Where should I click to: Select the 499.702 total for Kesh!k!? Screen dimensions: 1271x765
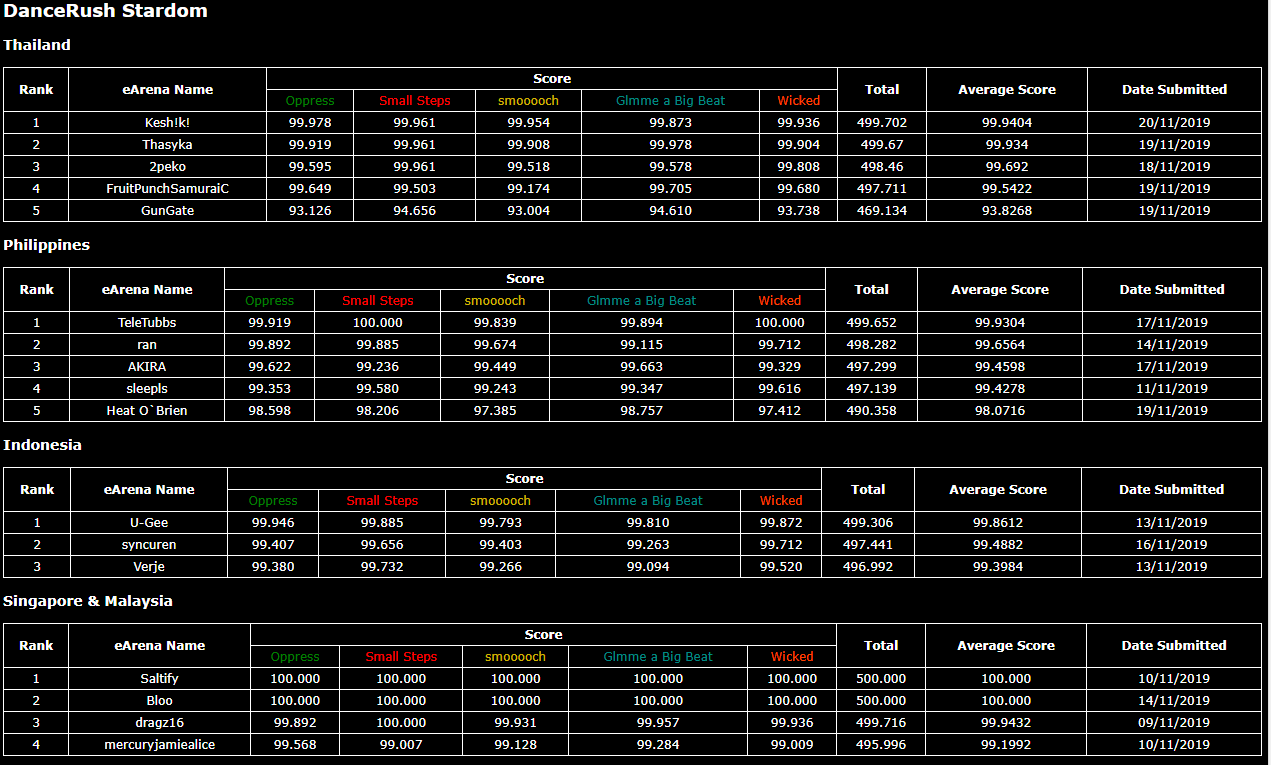pos(881,123)
